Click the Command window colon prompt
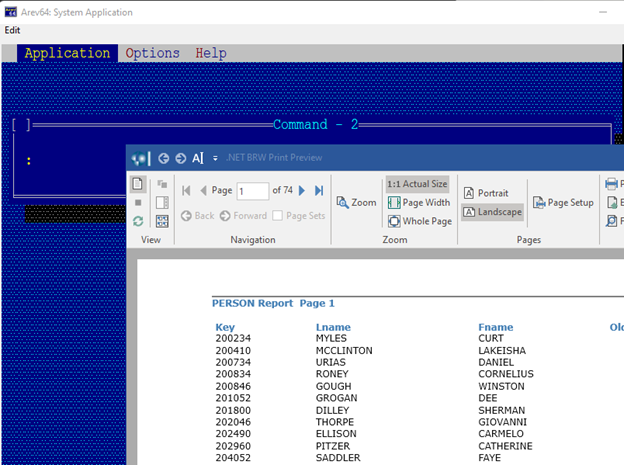The height and width of the screenshot is (465, 624). (29, 161)
